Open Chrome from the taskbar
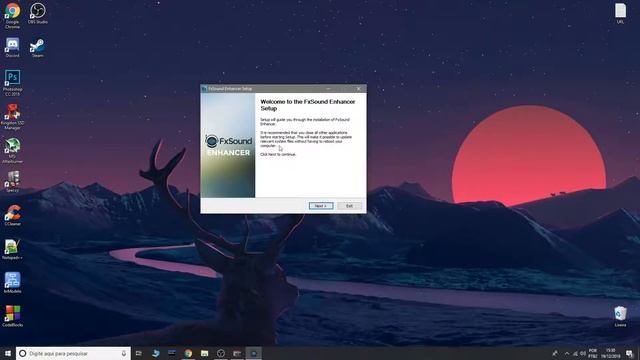Screen dimensions: 640x360 [188, 353]
